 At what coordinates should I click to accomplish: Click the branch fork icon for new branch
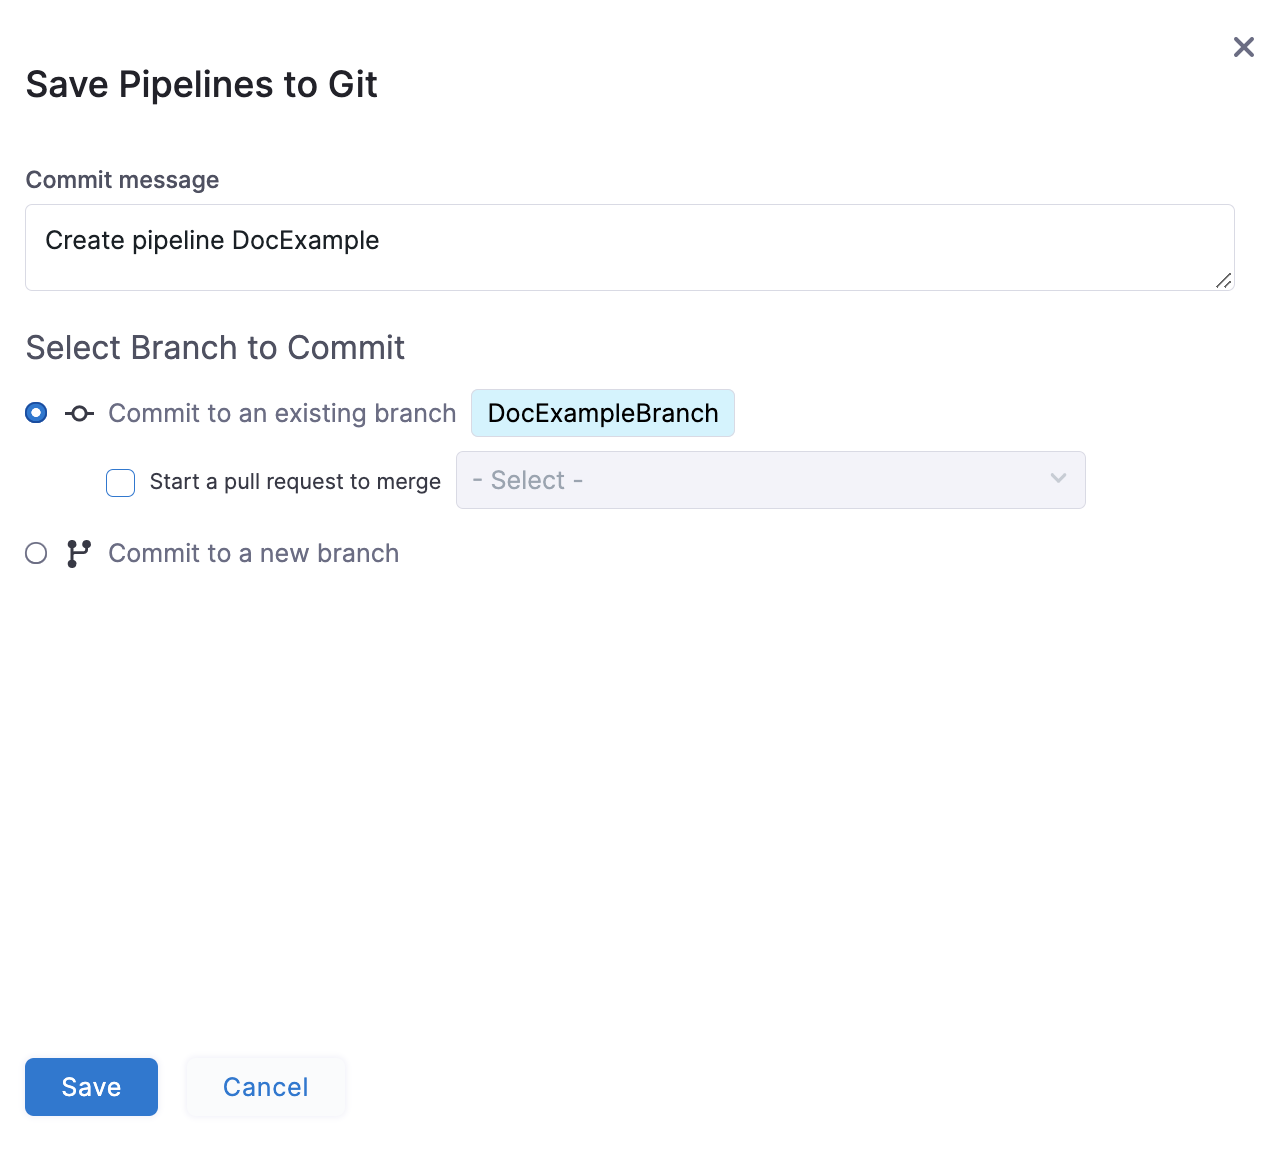point(79,553)
